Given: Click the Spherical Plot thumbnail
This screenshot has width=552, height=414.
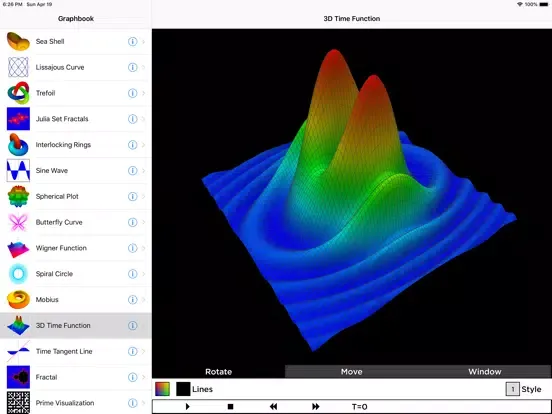Looking at the screenshot, I should tap(18, 196).
